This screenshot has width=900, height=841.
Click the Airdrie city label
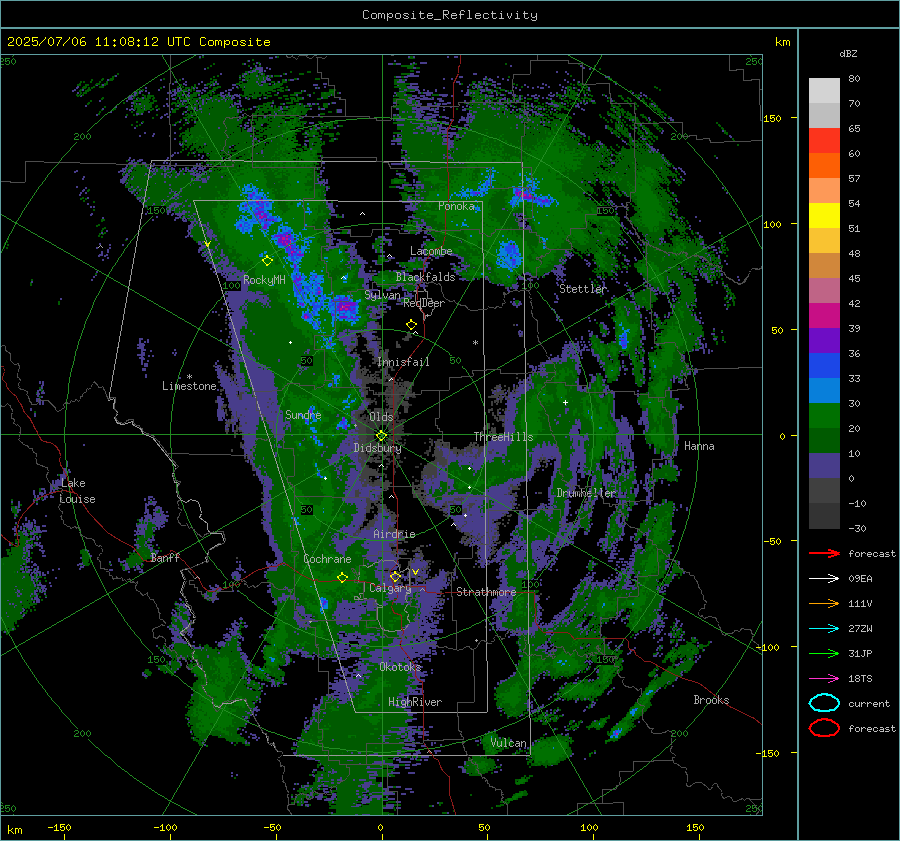[394, 534]
